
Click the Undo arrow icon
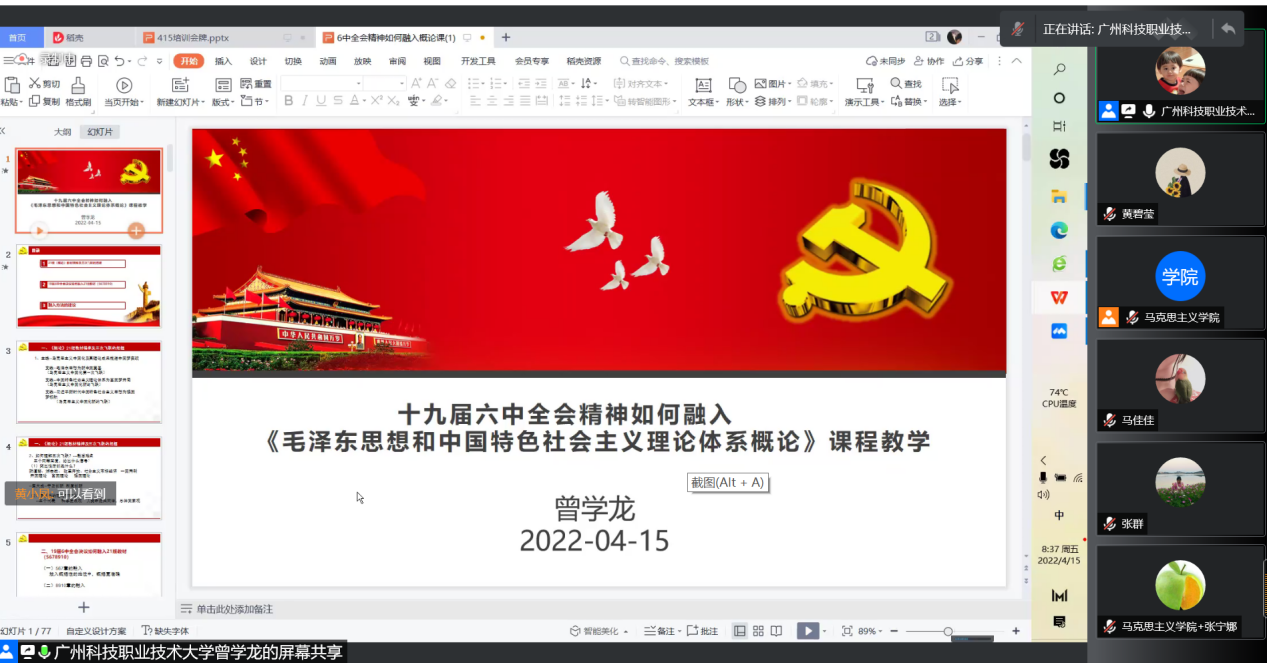(x=119, y=61)
